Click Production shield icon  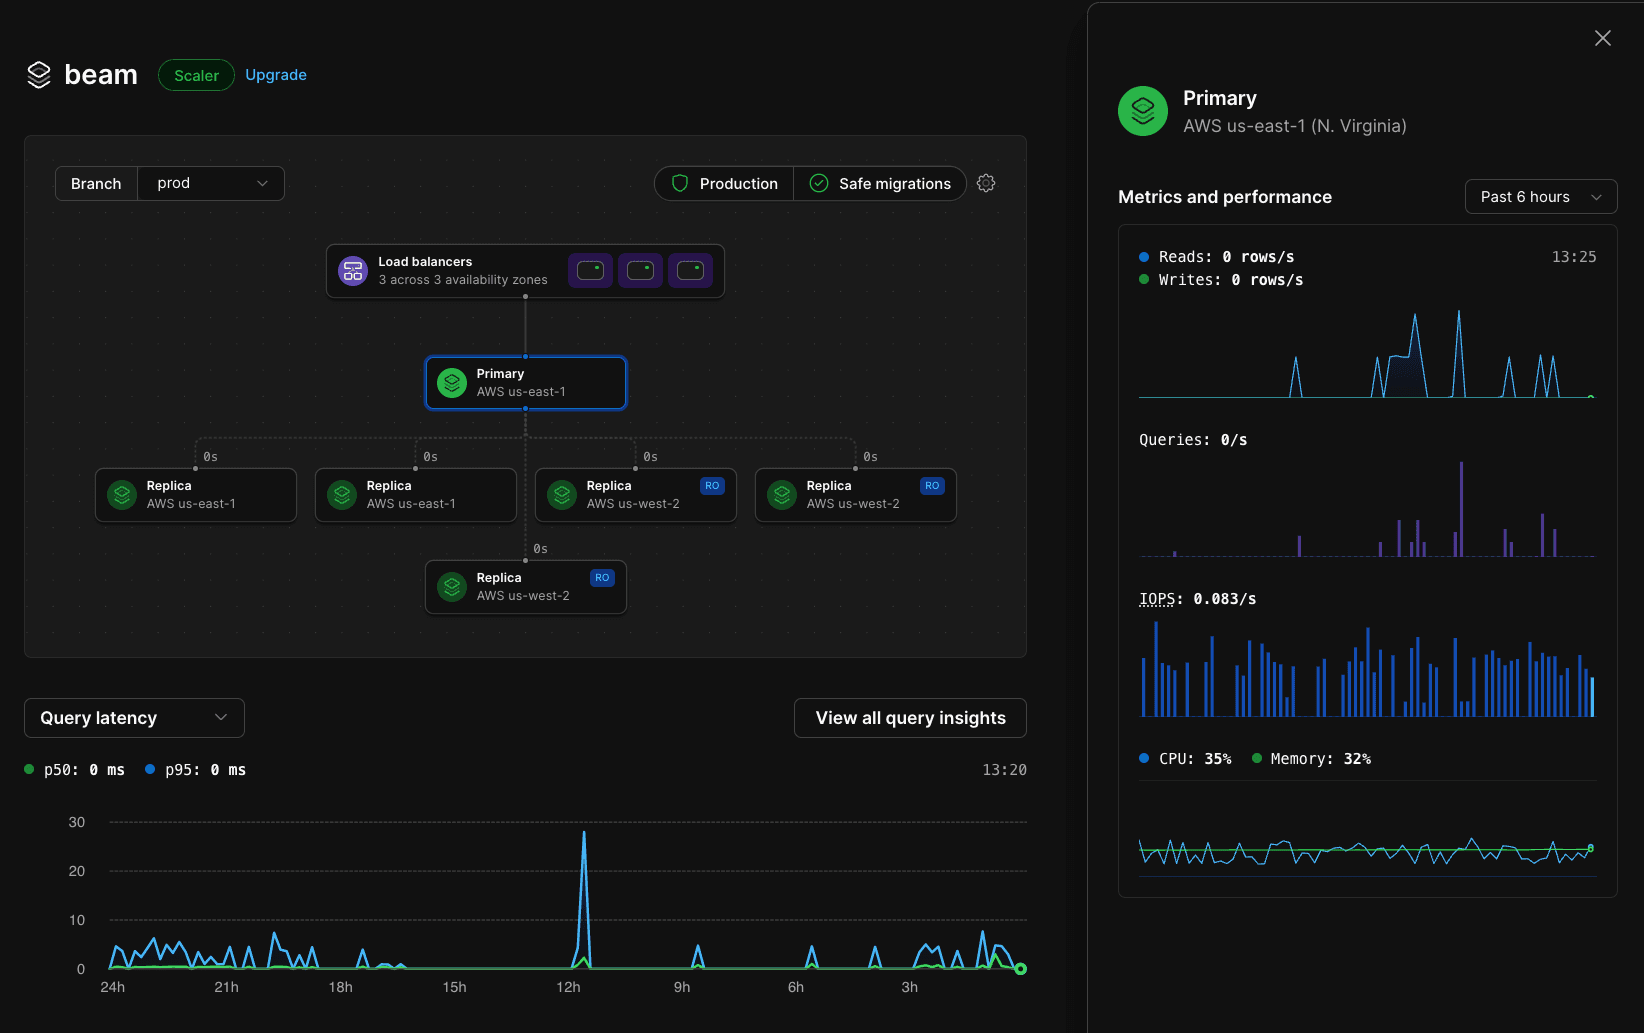click(x=680, y=183)
